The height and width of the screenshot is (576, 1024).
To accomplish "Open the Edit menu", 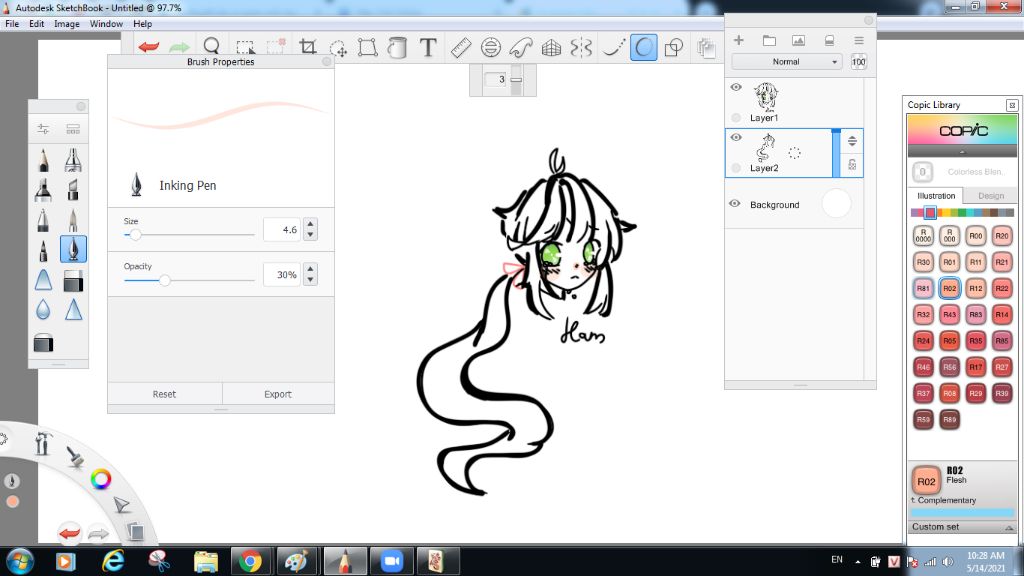I will (x=37, y=24).
